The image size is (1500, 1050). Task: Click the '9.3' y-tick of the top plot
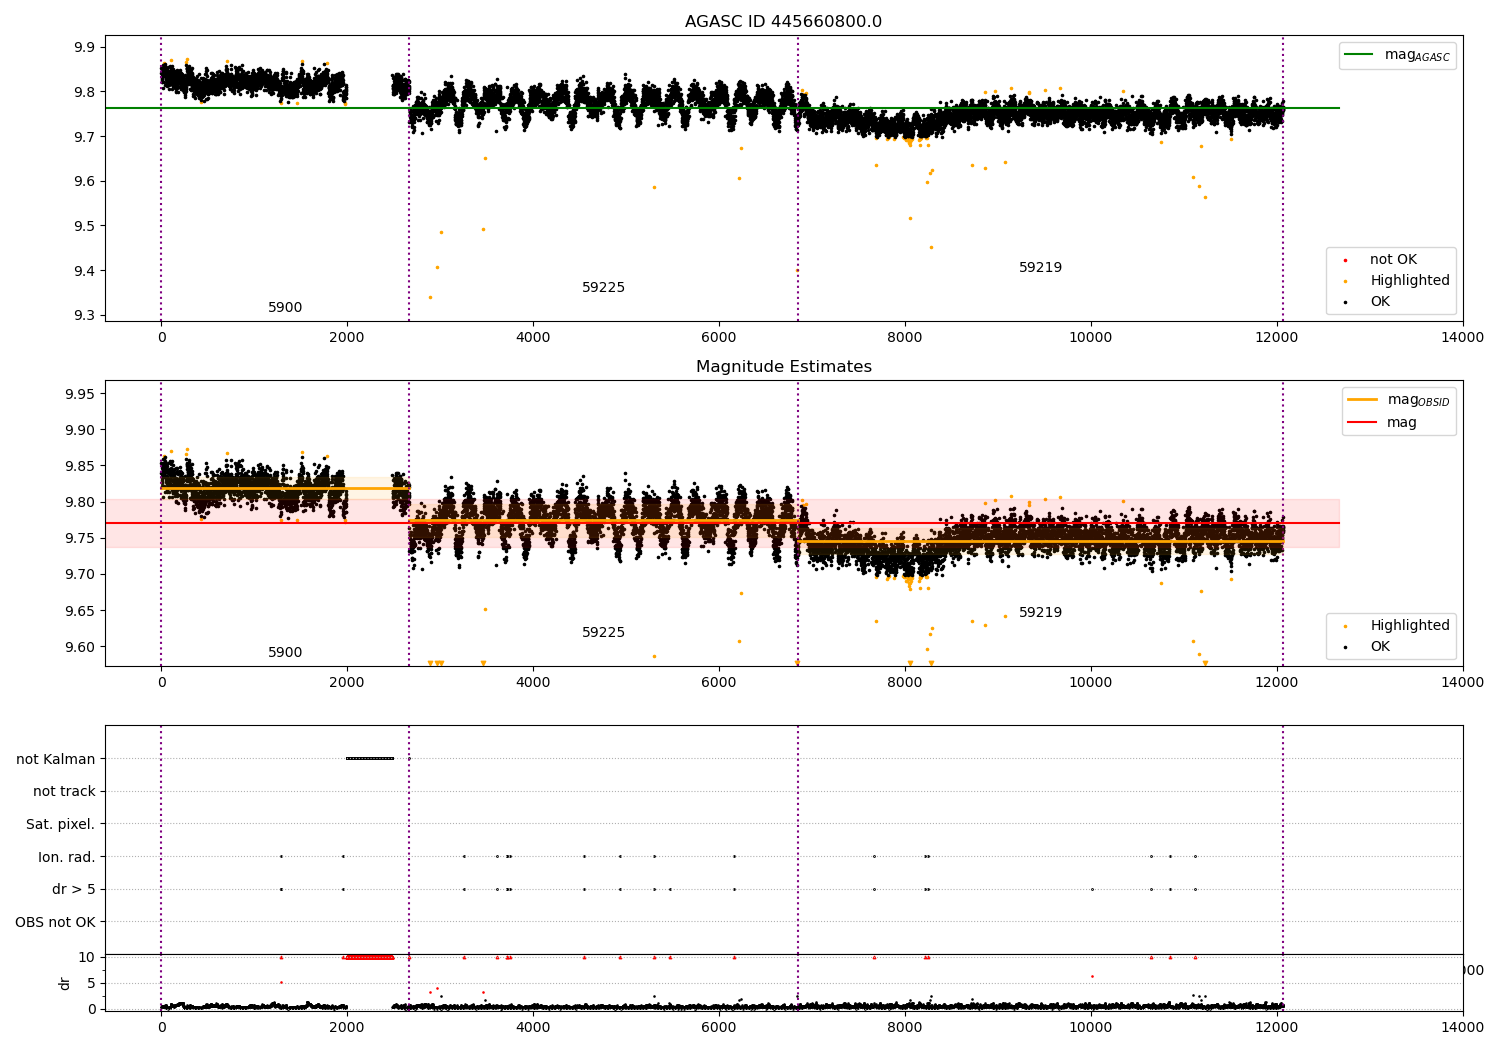pos(85,316)
